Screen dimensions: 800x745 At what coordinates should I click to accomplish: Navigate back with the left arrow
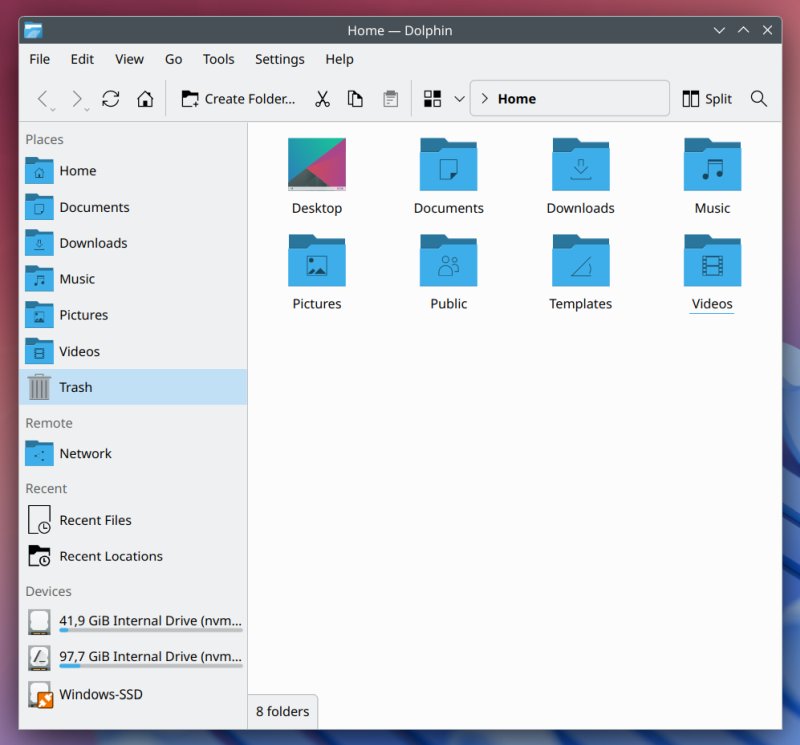[43, 99]
